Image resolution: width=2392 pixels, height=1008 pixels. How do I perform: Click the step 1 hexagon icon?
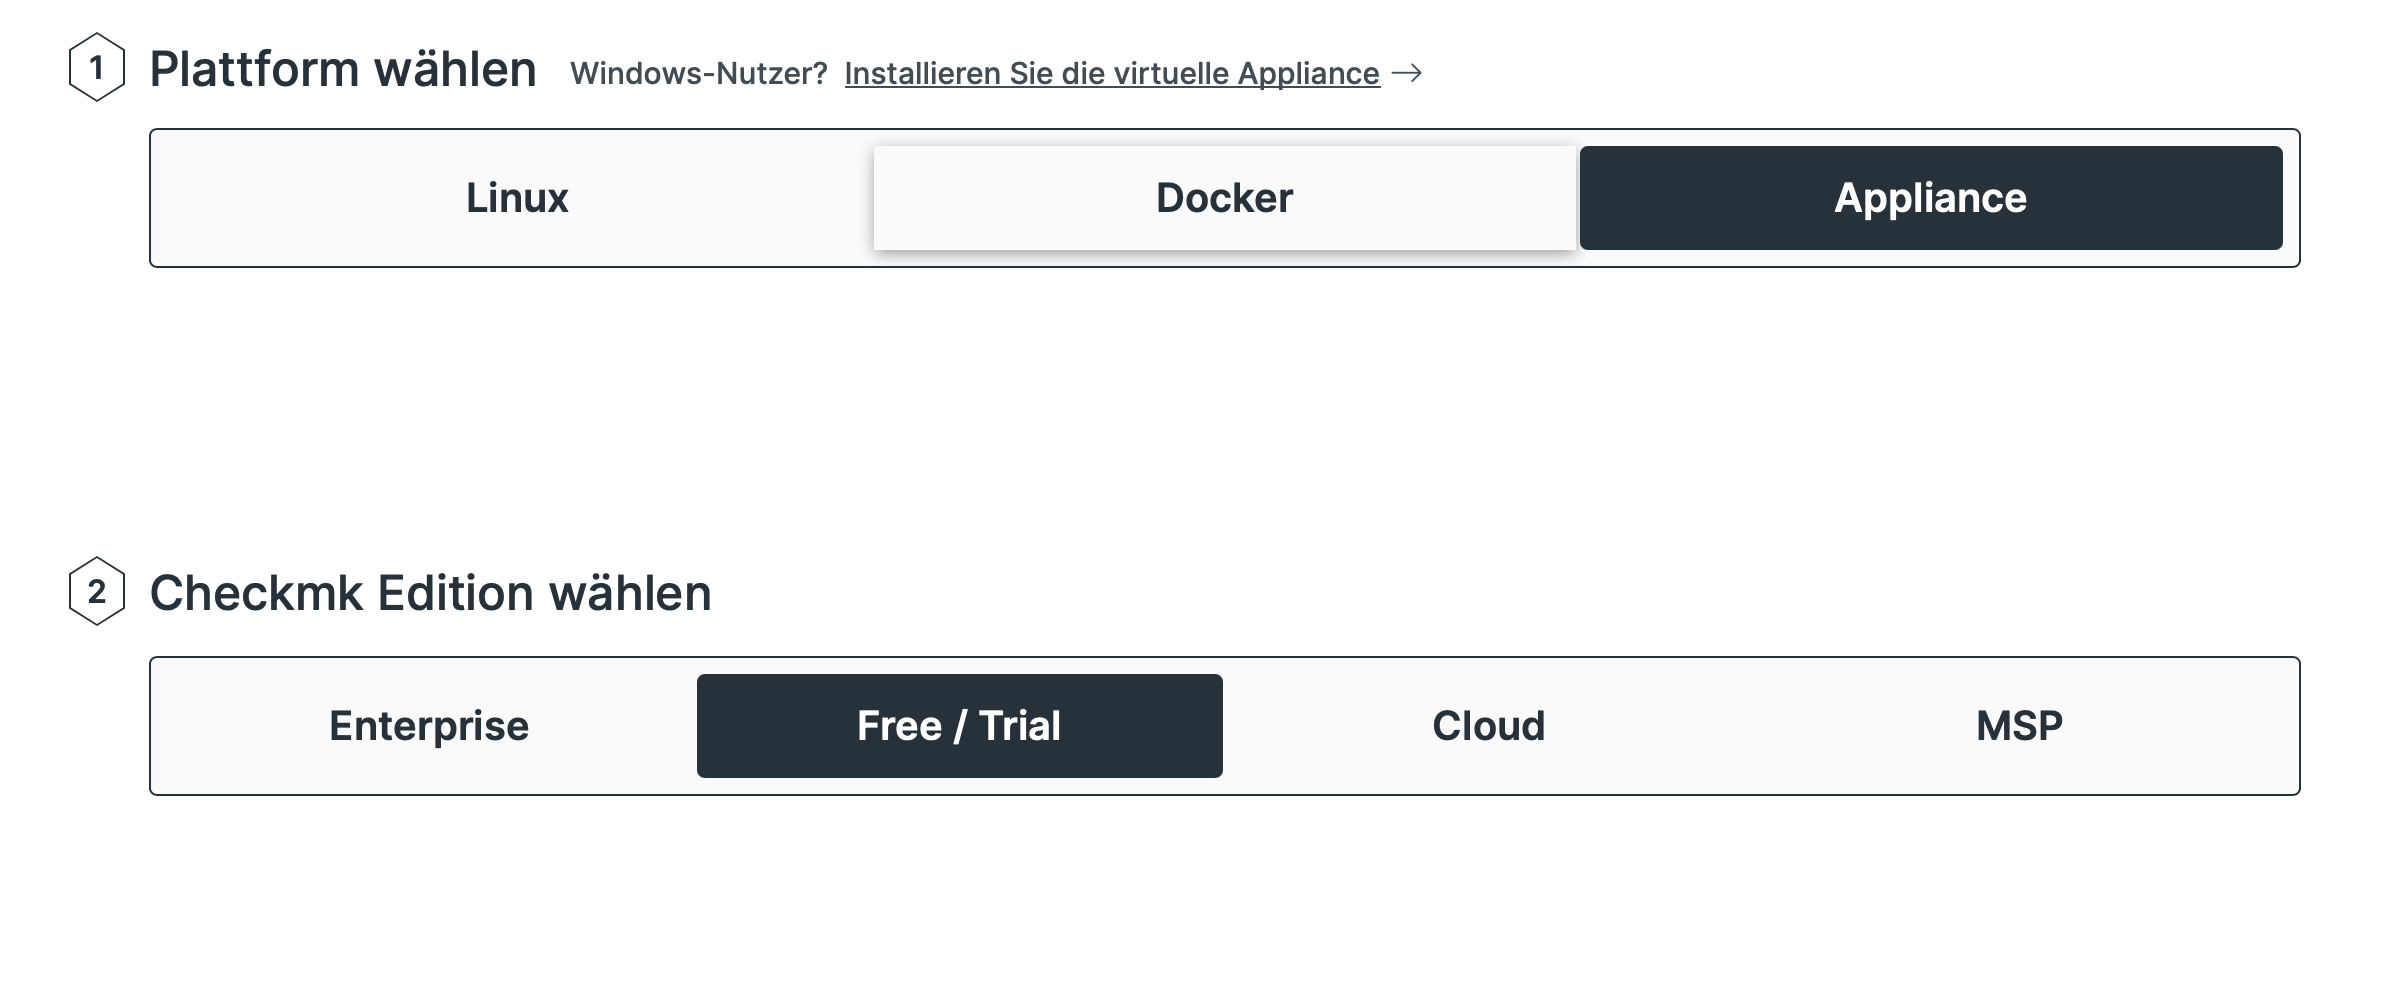pyautogui.click(x=96, y=68)
